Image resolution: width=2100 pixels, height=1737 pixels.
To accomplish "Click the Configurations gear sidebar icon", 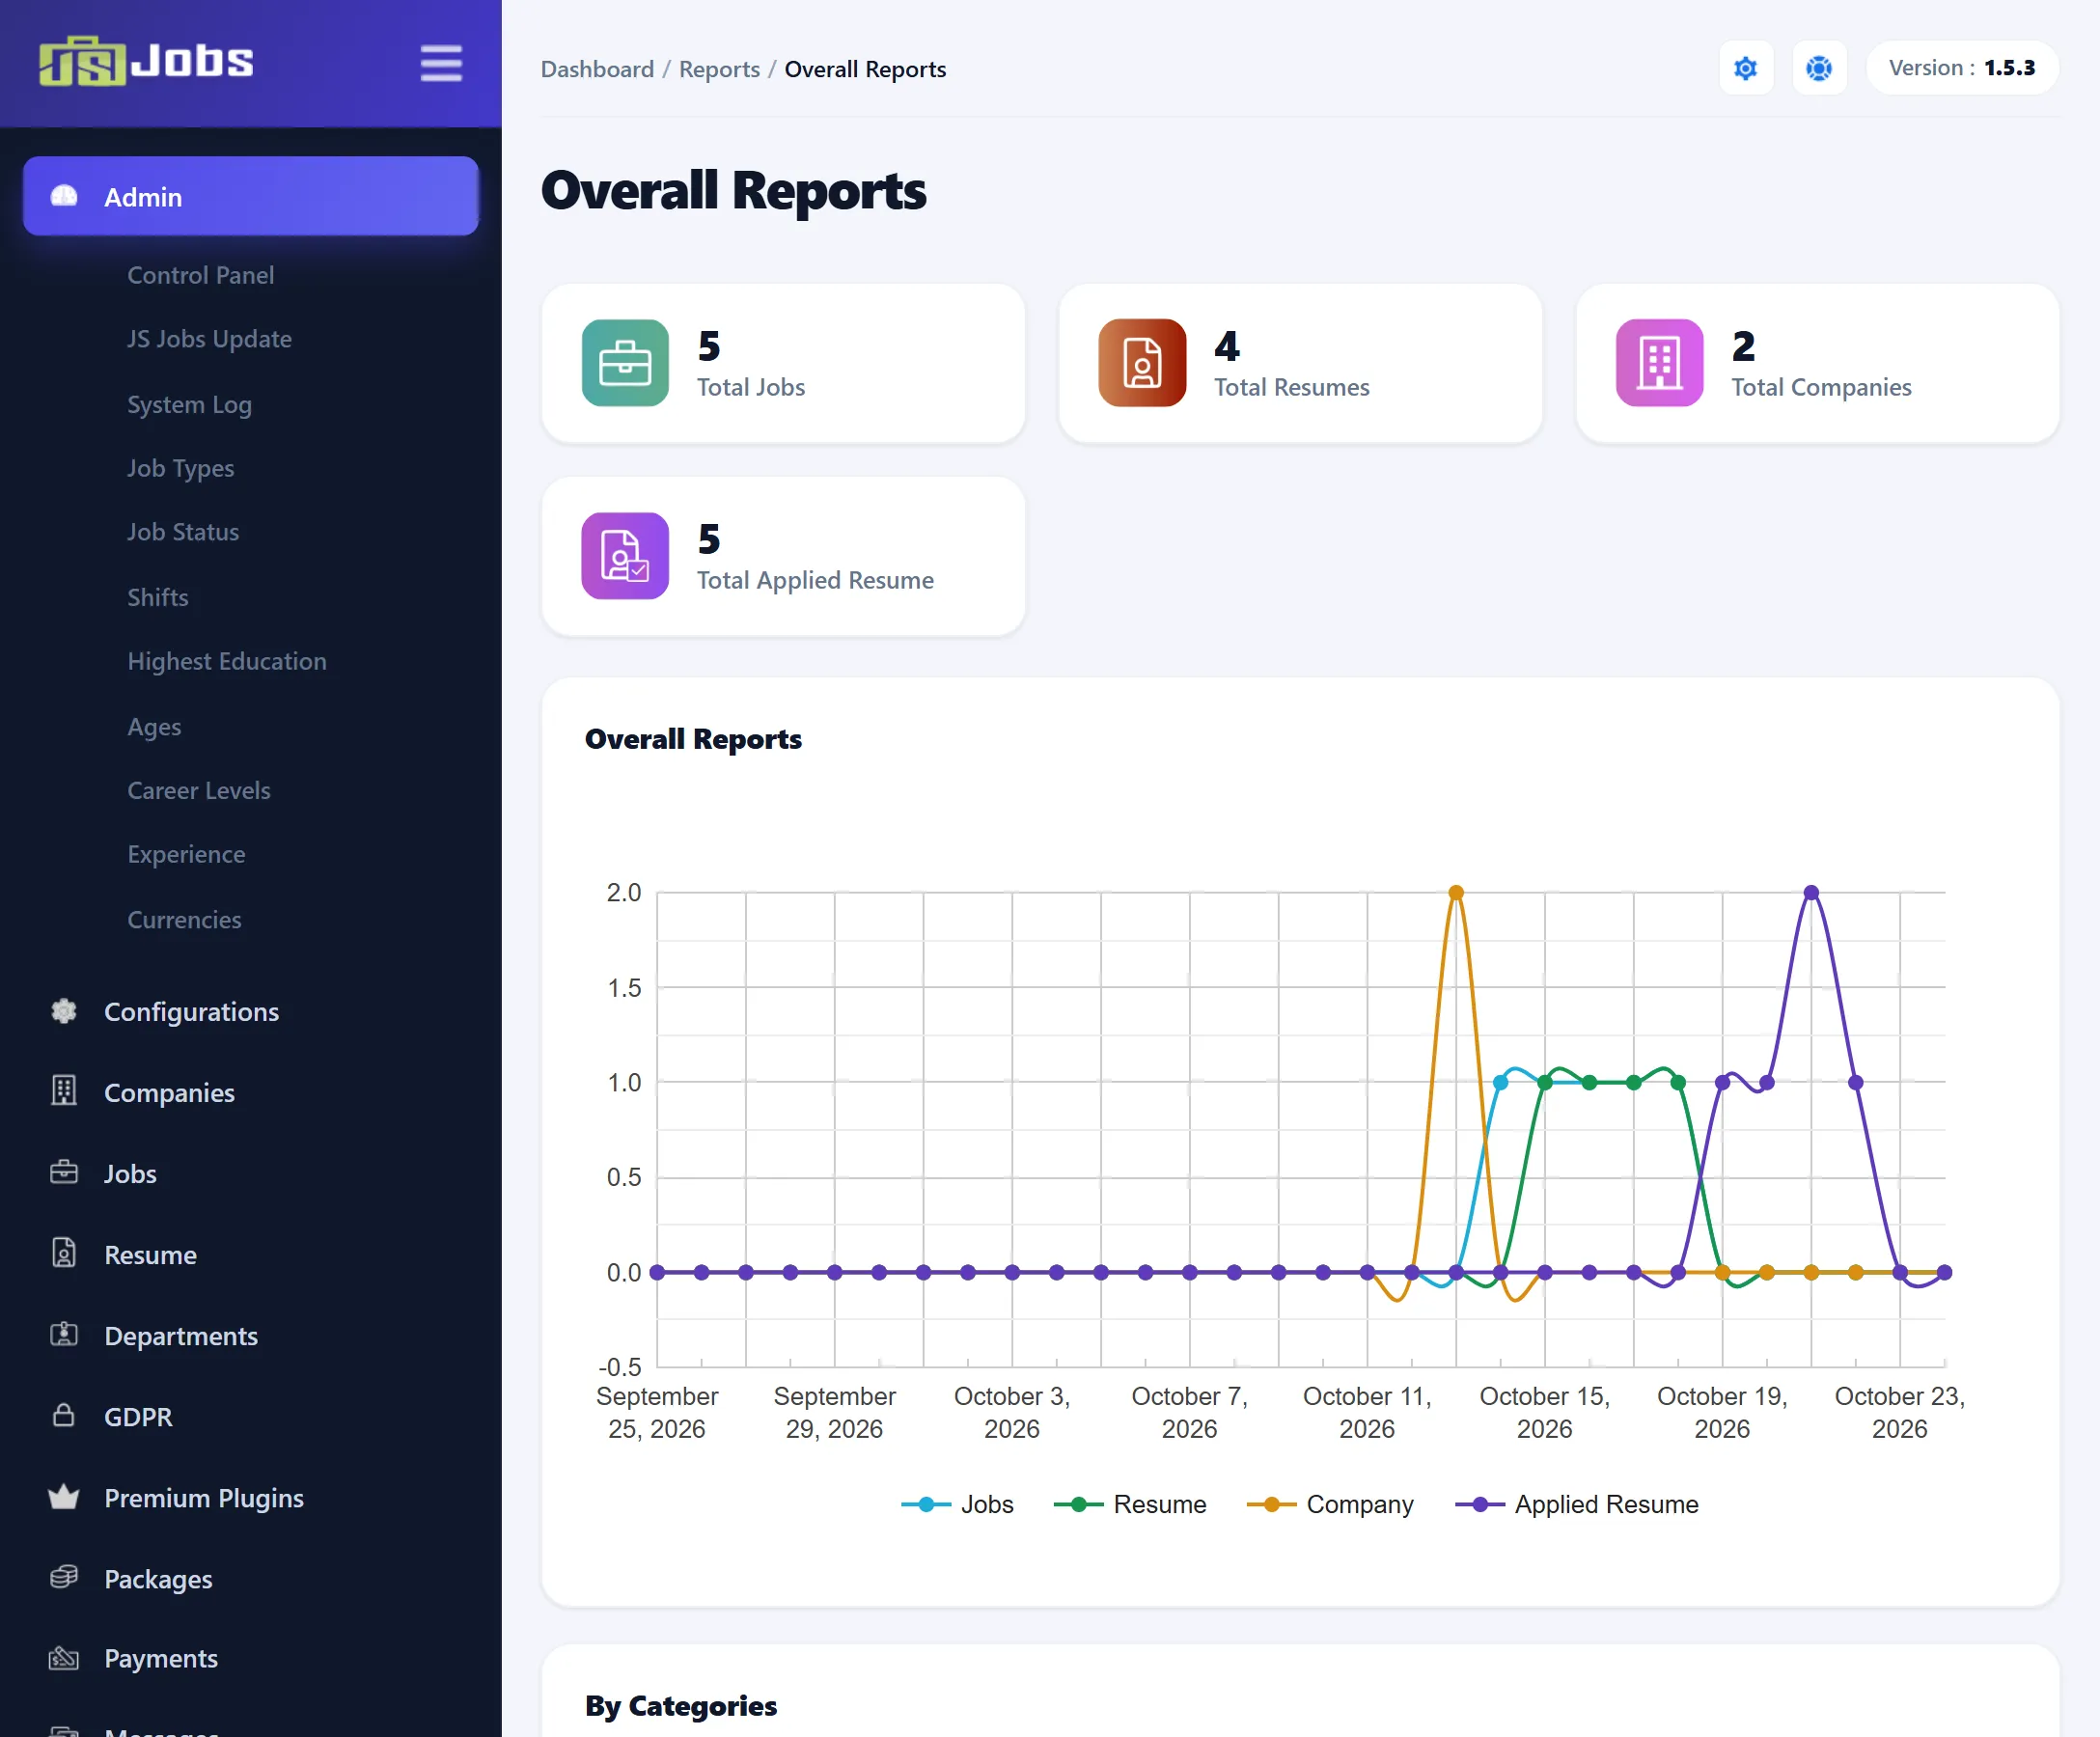I will 64,1011.
